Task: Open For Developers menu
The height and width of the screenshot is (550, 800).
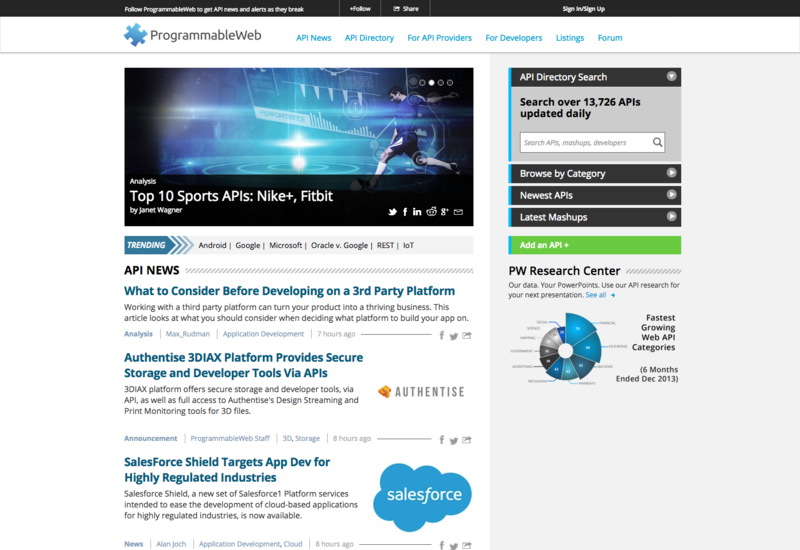Action: [514, 38]
